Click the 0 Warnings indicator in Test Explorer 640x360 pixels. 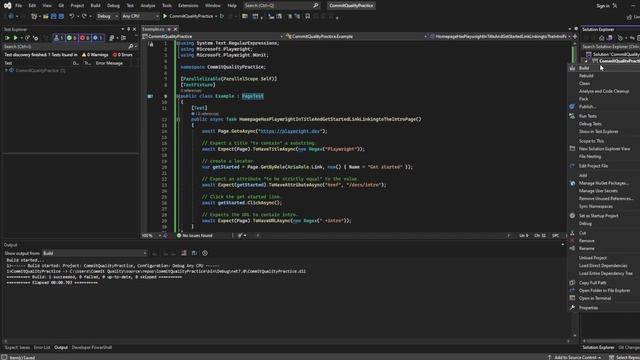pos(95,55)
